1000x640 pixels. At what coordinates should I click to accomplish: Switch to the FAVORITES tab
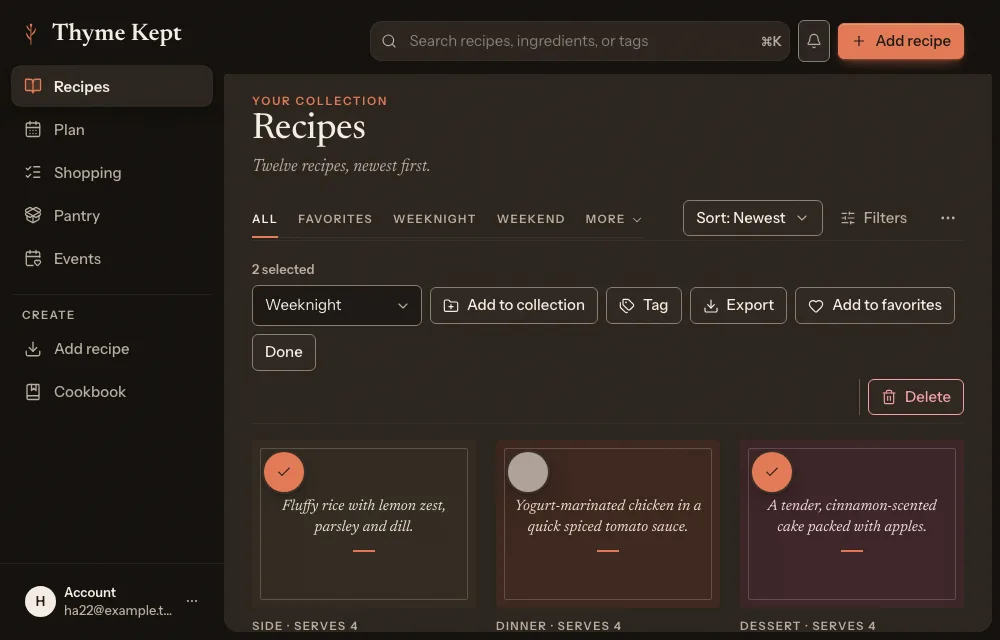pos(335,219)
